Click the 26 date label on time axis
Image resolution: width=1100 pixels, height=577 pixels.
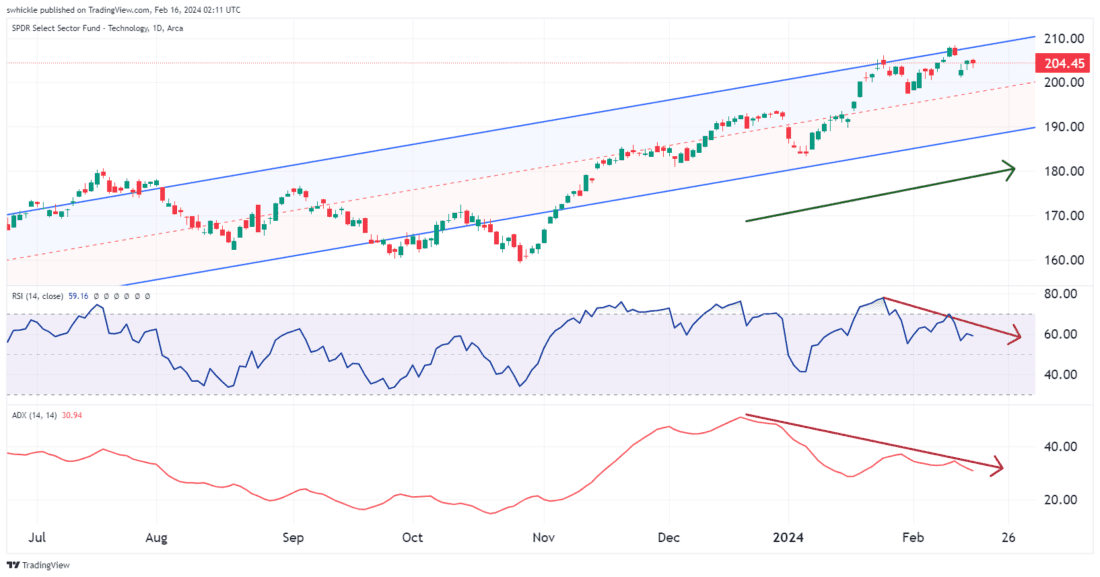pos(1010,537)
